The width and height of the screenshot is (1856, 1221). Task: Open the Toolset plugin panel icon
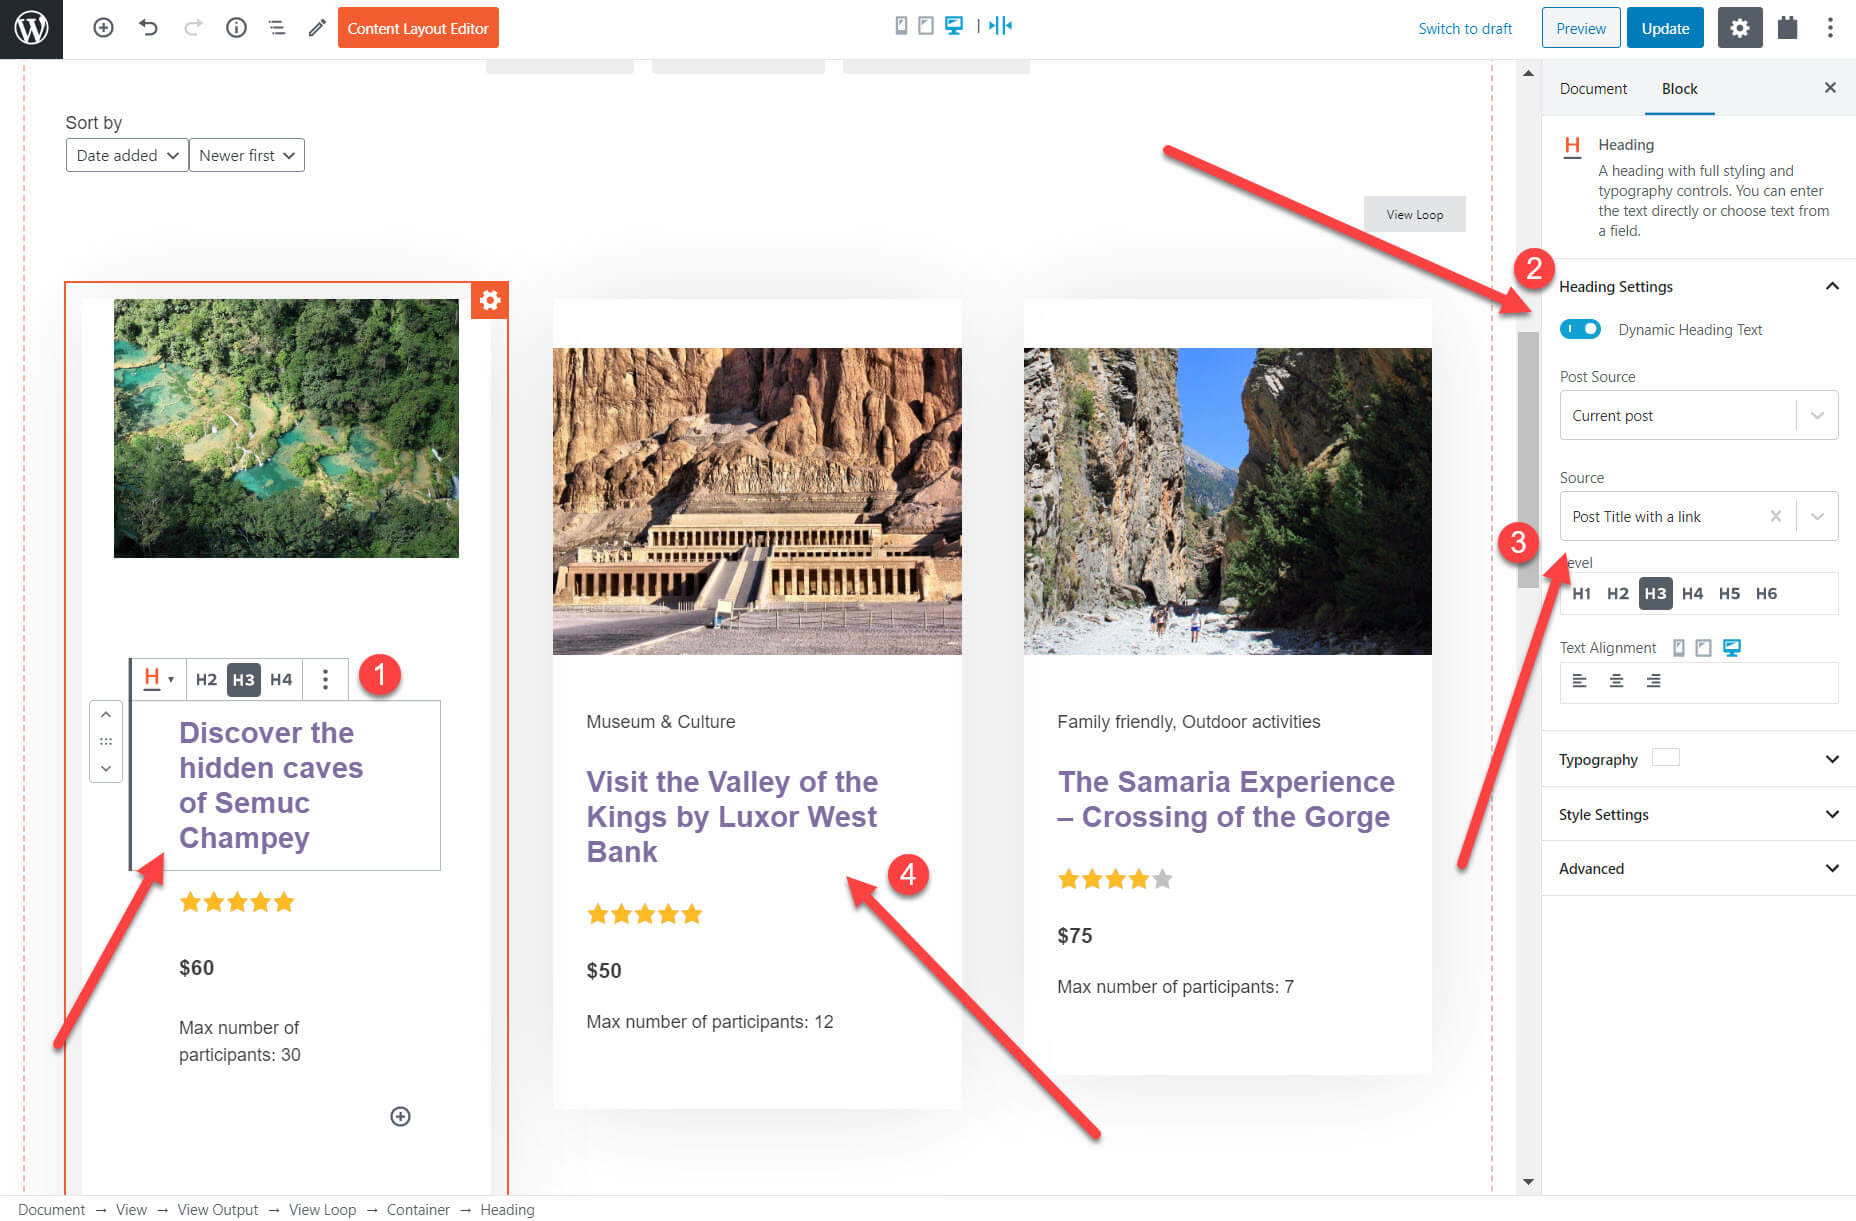1787,28
